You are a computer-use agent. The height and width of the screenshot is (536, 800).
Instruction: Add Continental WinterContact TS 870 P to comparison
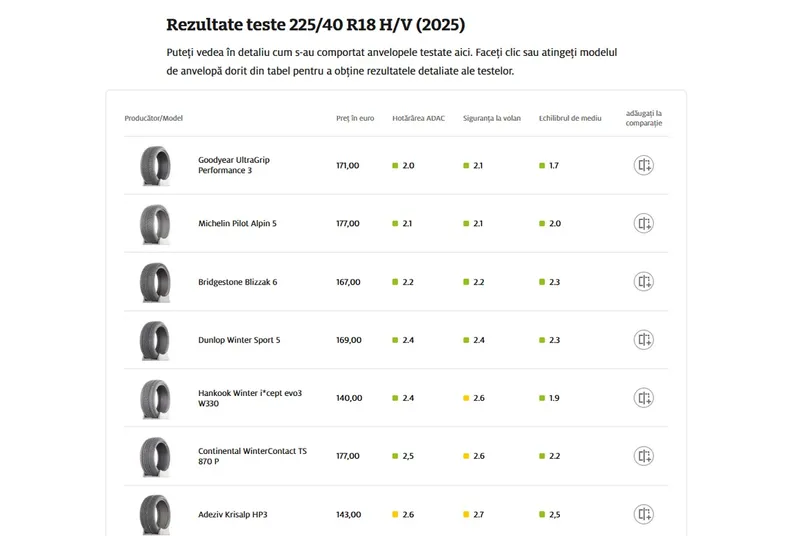644,456
